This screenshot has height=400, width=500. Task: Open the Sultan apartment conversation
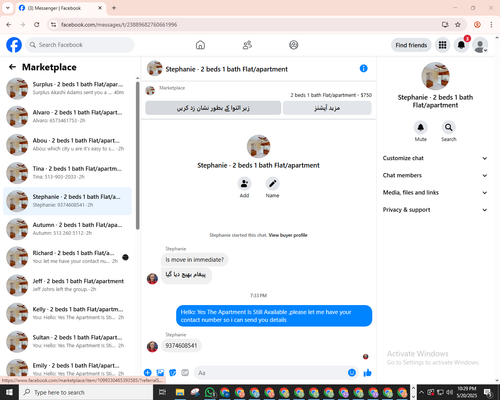68,341
